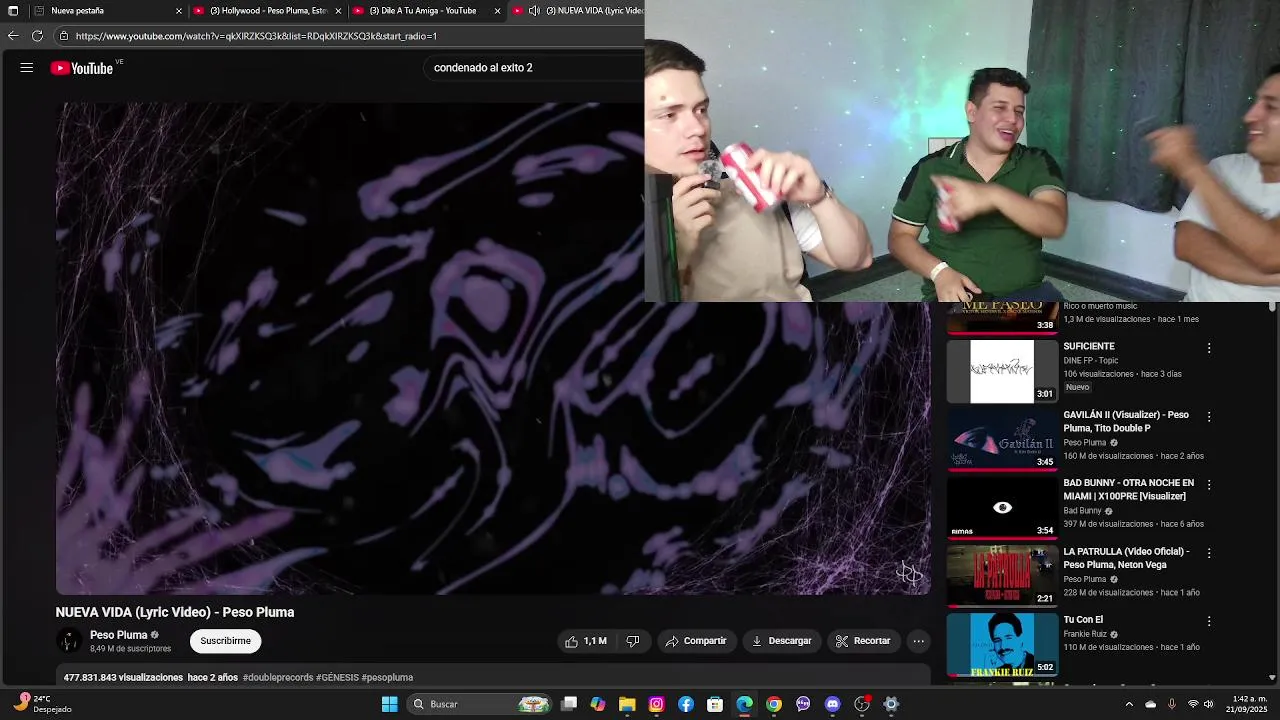Go back with the browser back arrow
Image resolution: width=1280 pixels, height=720 pixels.
12,36
